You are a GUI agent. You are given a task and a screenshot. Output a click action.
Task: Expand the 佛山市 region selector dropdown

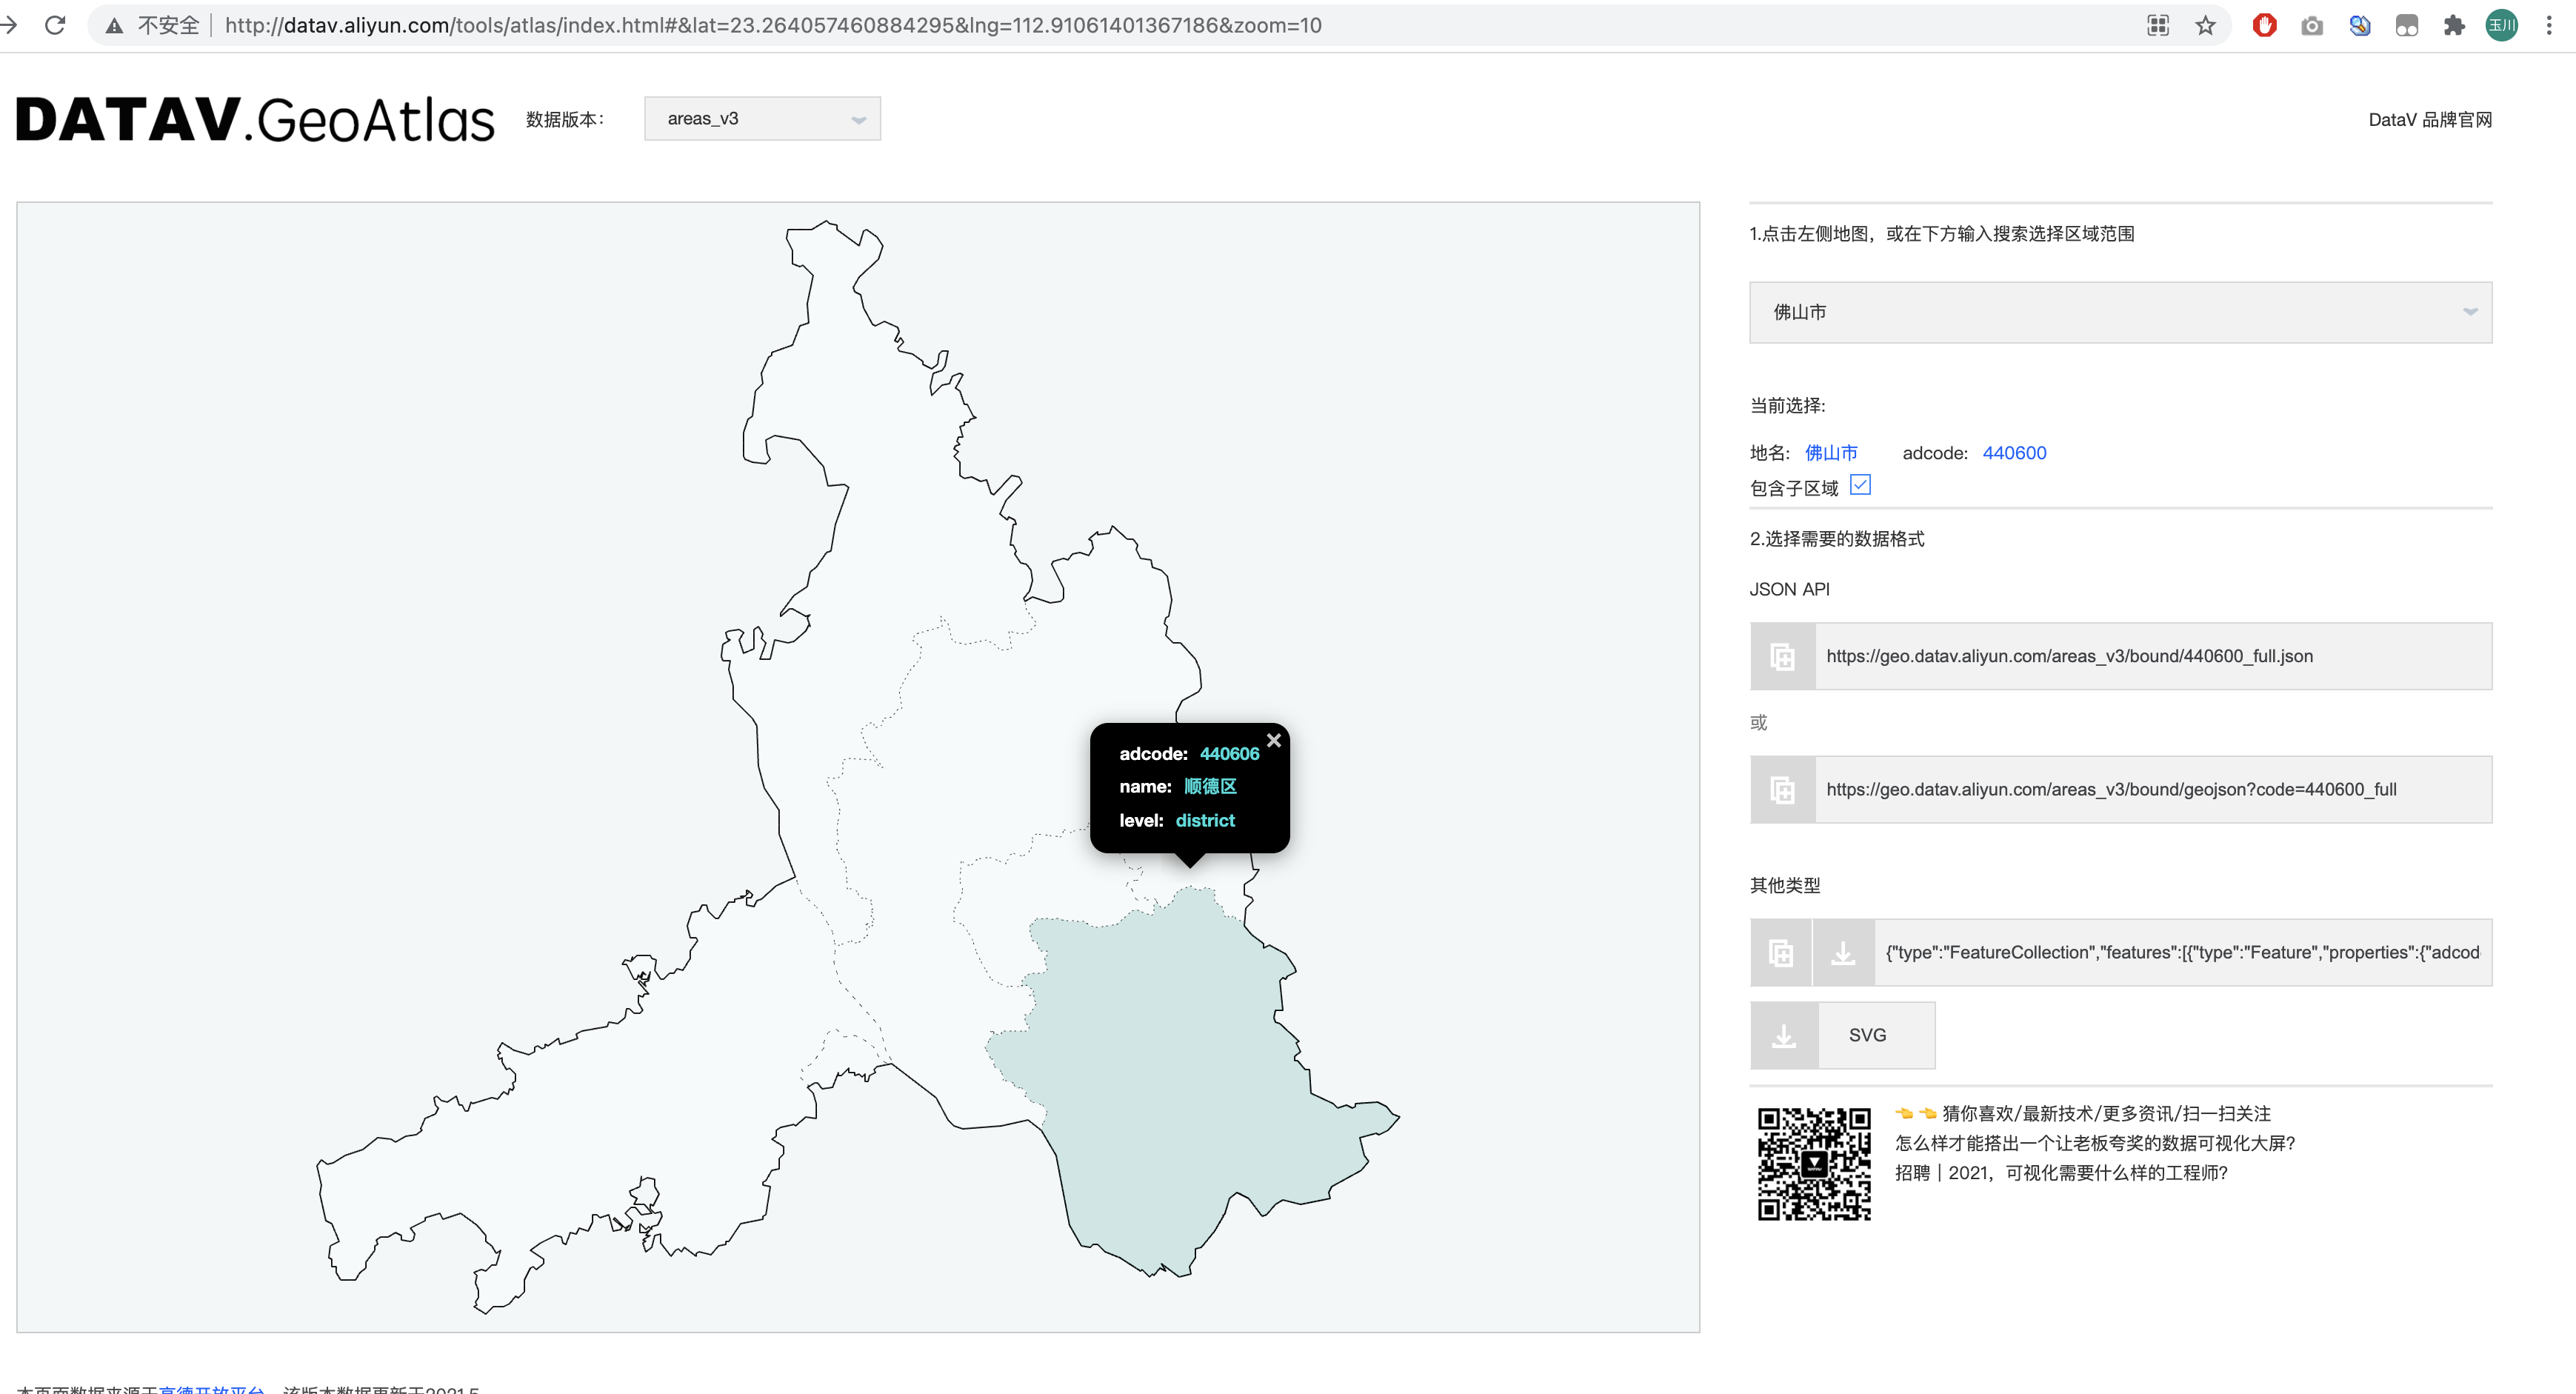click(2119, 312)
